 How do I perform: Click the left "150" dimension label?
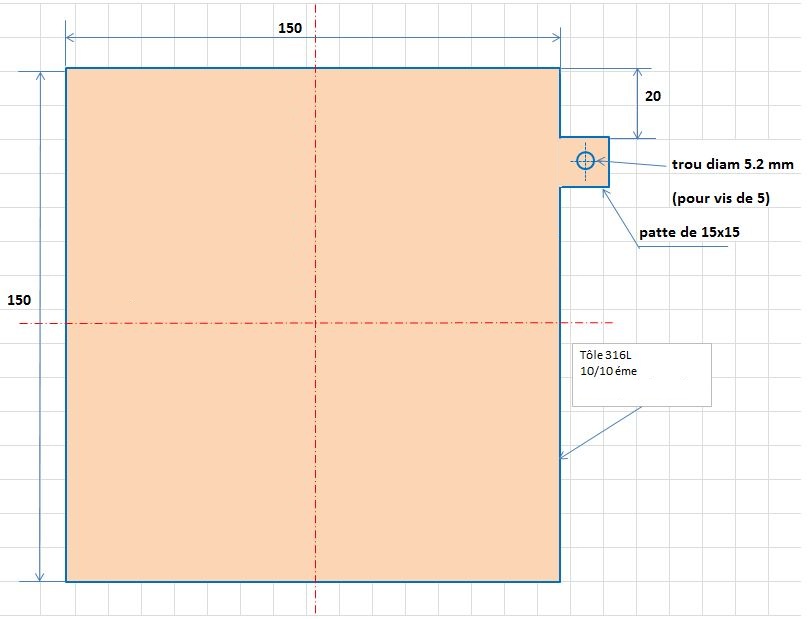19,300
